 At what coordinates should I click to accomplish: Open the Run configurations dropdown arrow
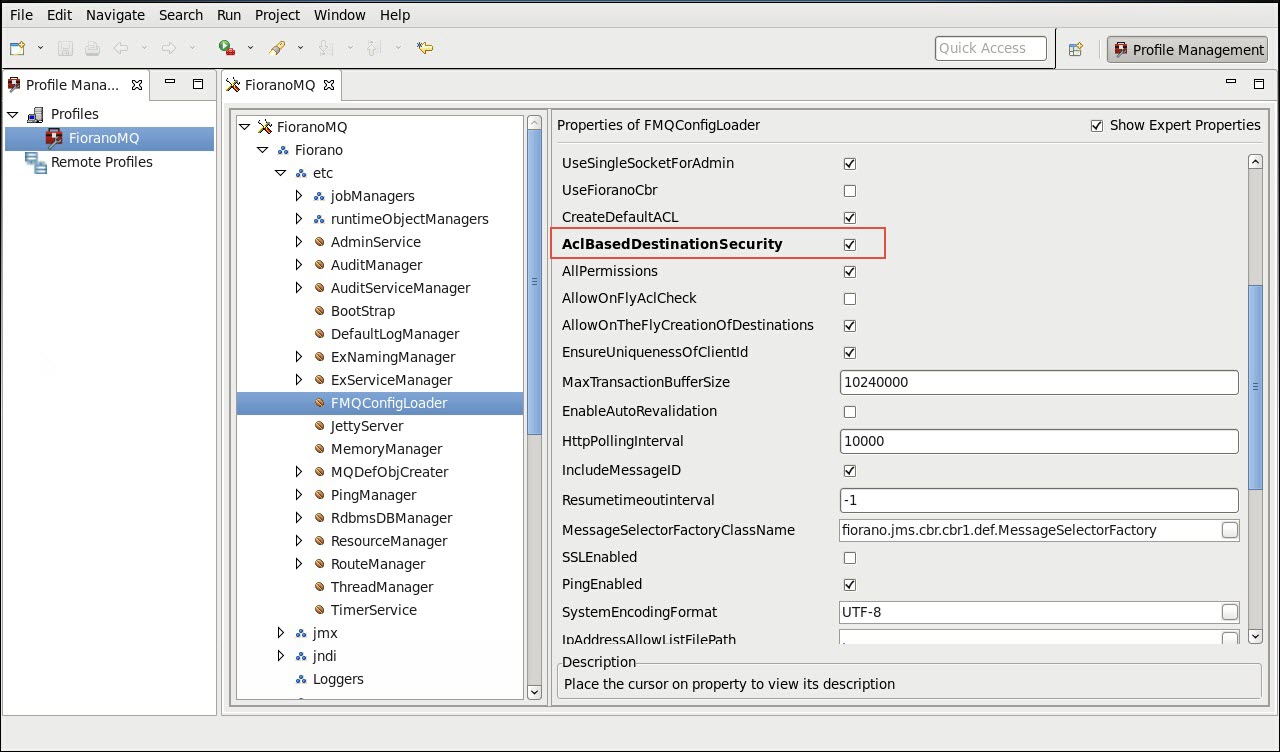pos(250,48)
